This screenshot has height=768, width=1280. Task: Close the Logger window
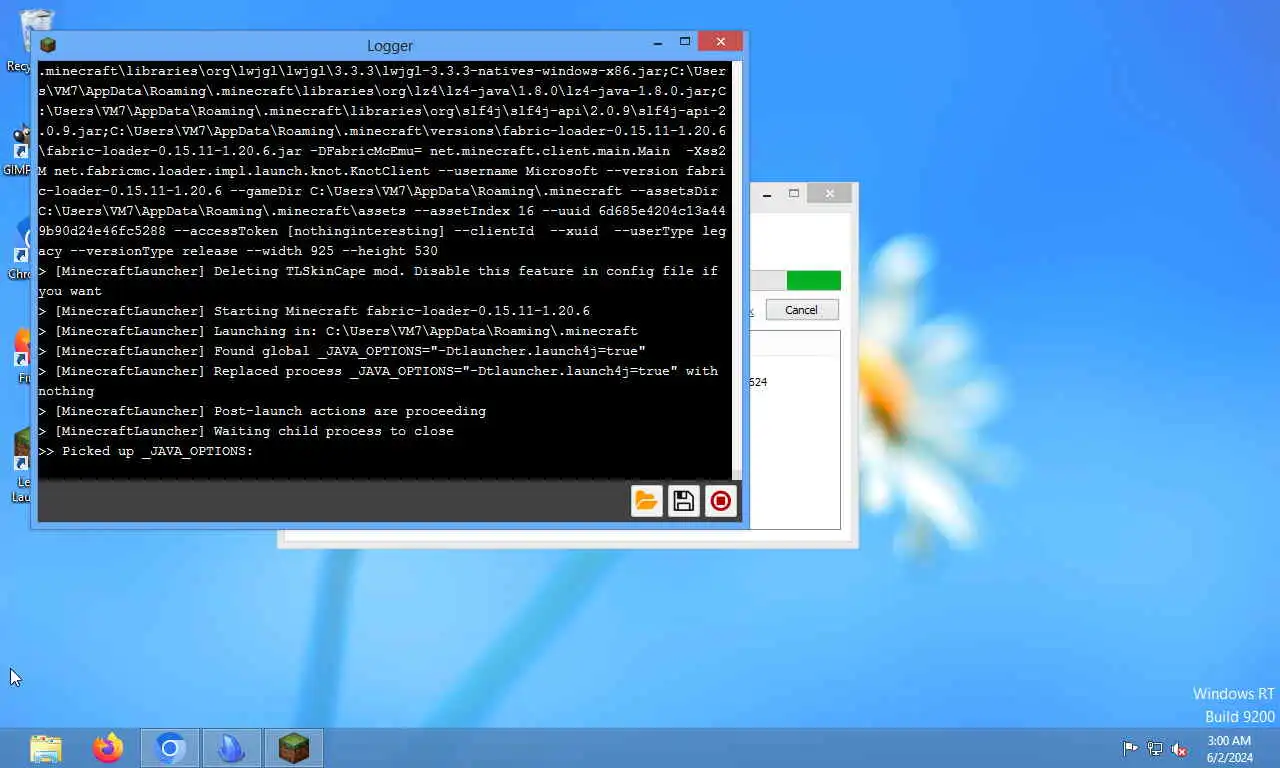click(x=720, y=42)
